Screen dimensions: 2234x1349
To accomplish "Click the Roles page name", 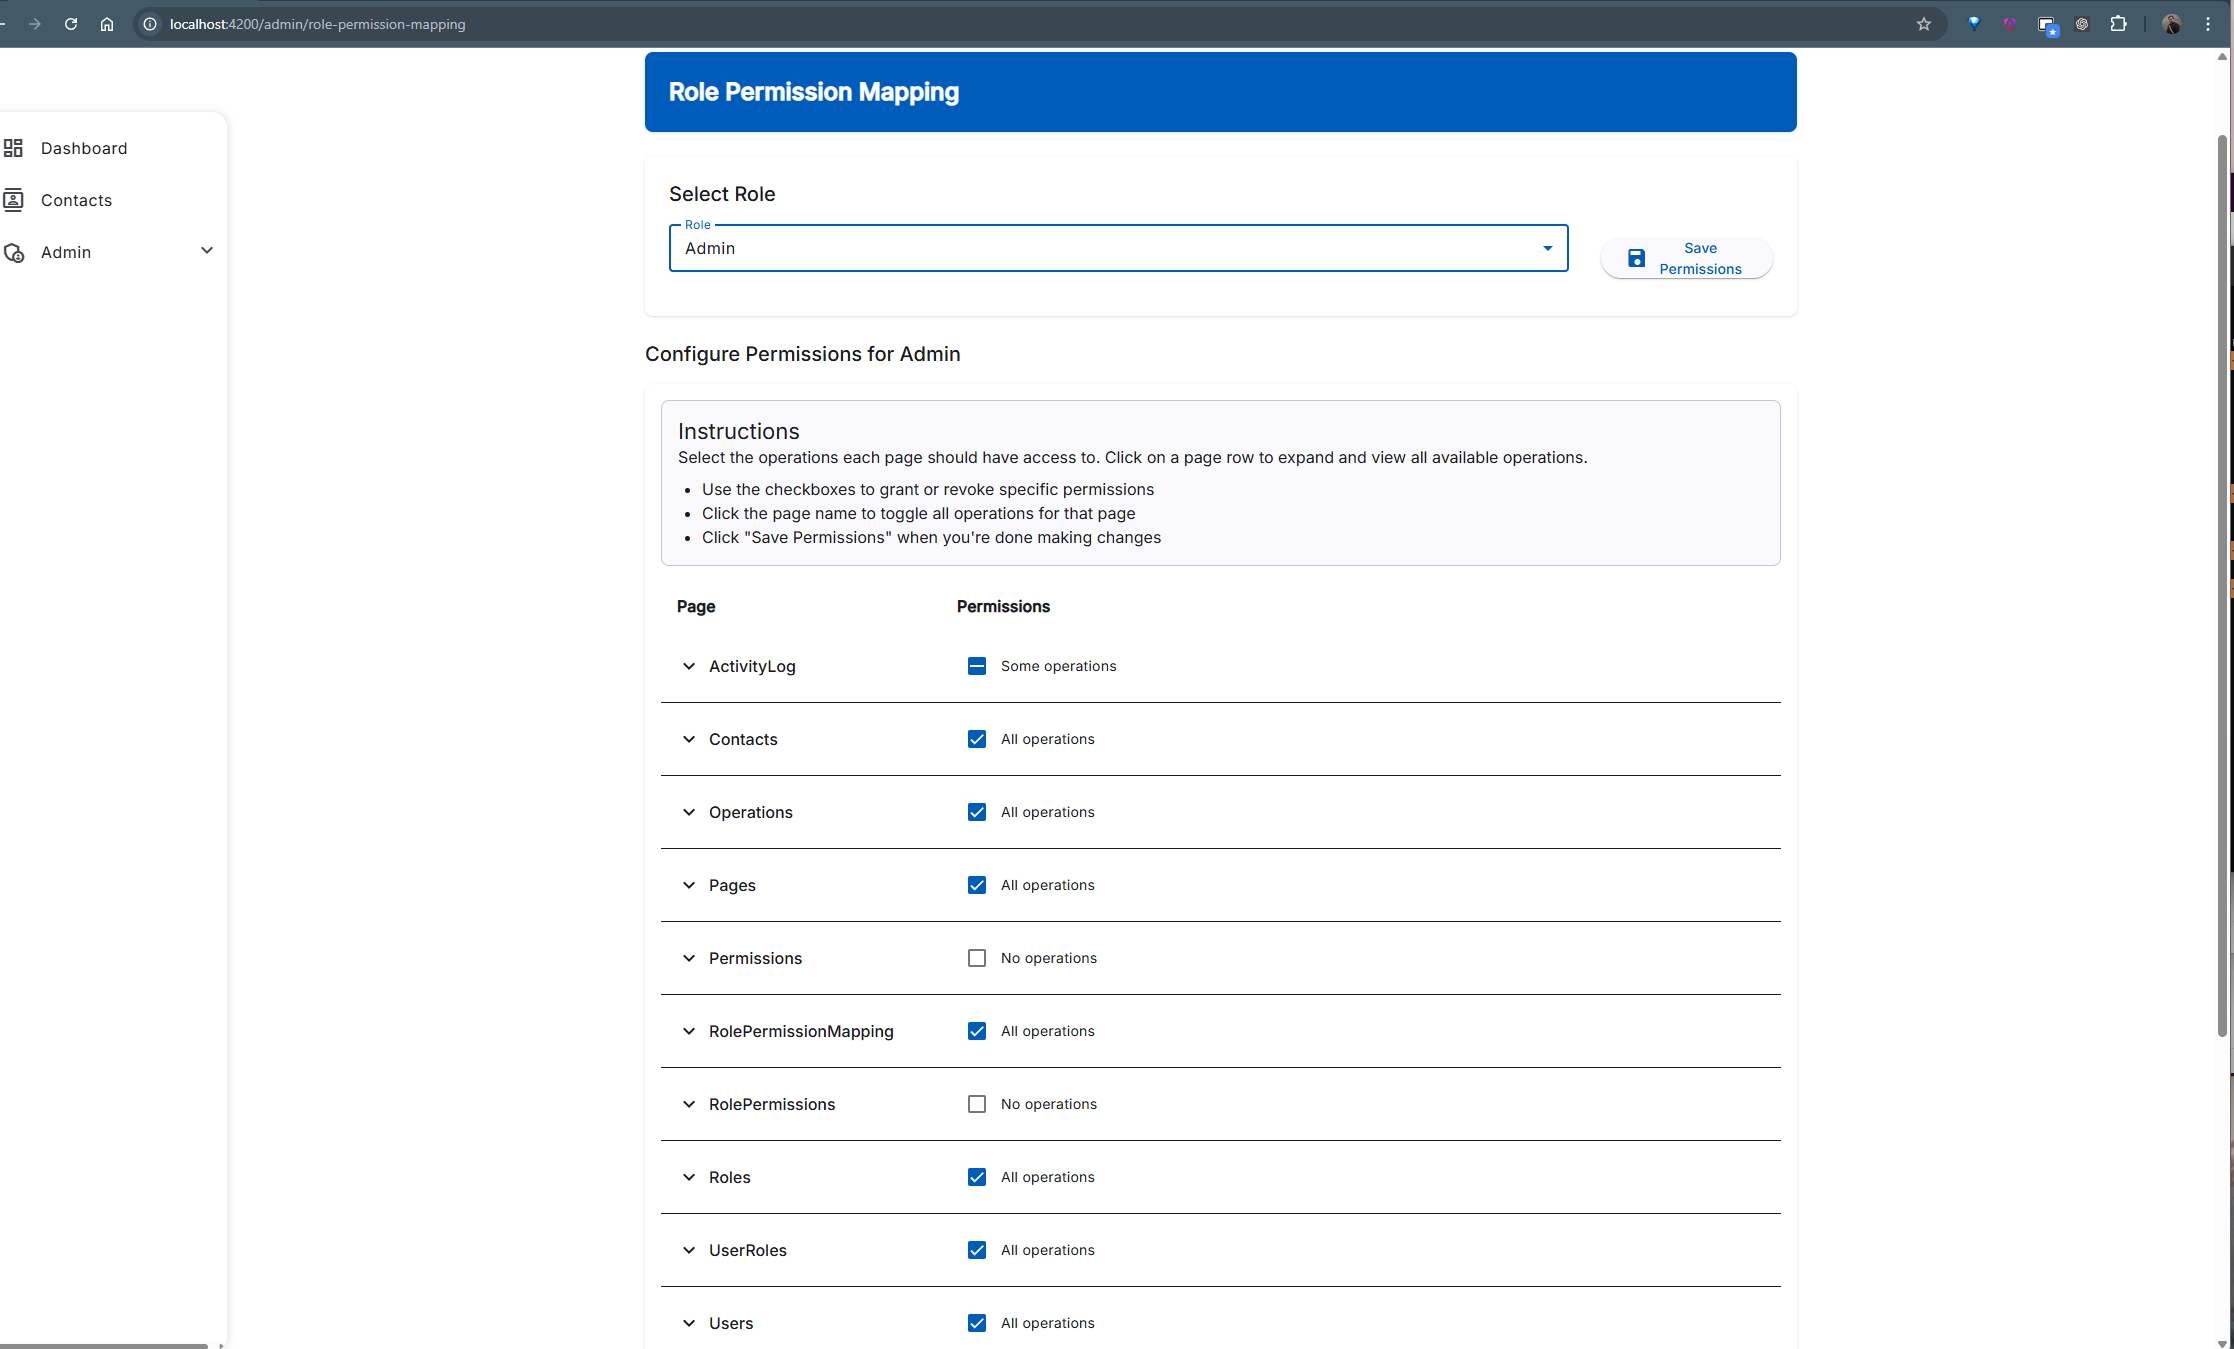I will [729, 1177].
